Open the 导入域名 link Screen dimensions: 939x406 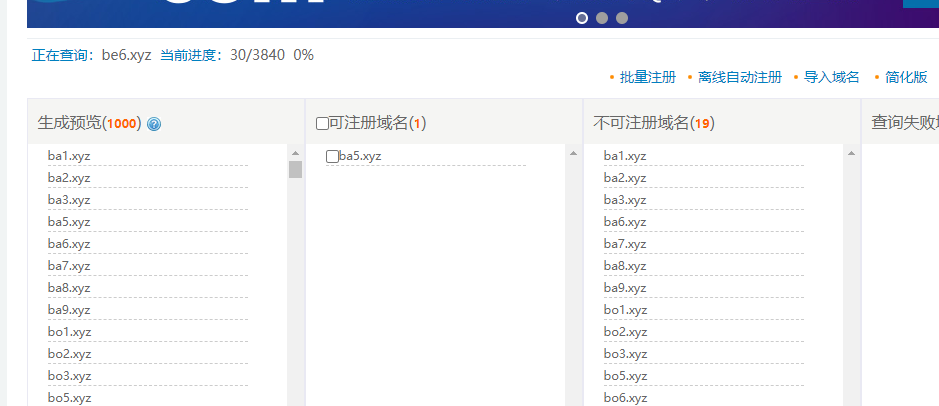832,77
